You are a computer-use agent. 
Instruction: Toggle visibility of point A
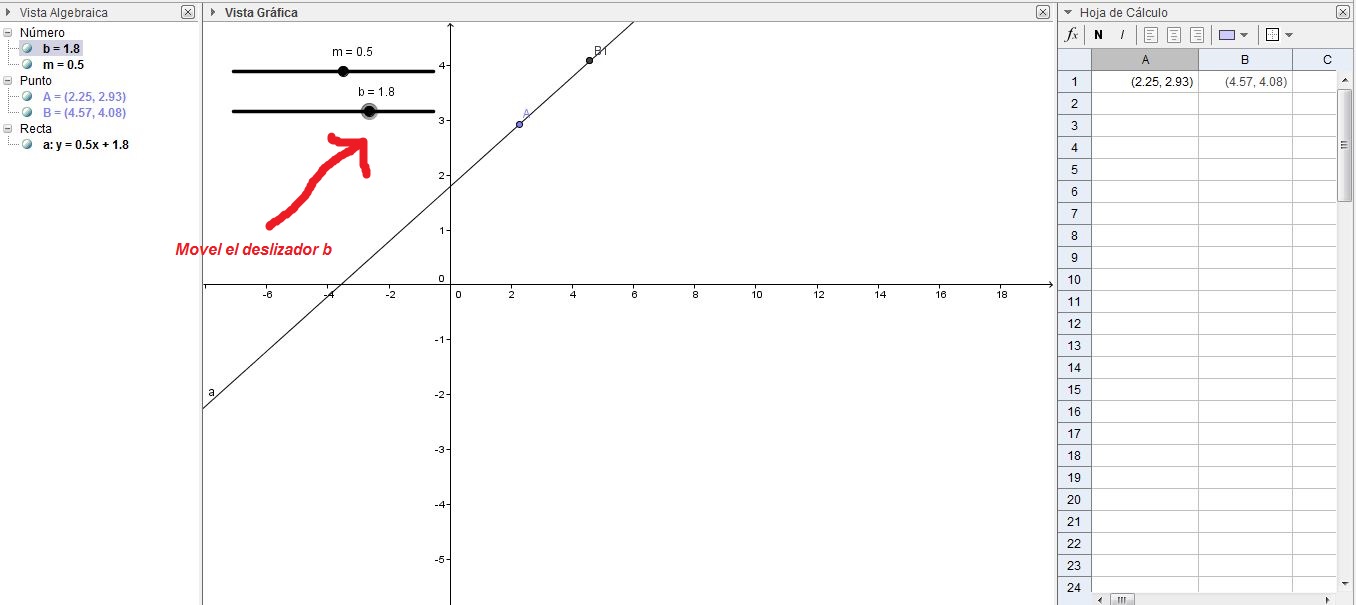[x=28, y=96]
